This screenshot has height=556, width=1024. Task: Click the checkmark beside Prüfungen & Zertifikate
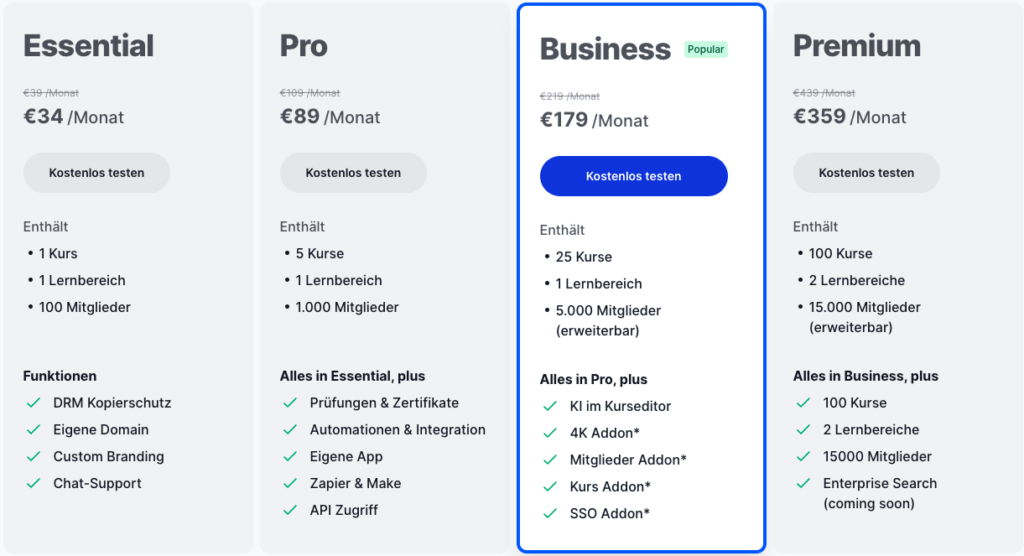pos(290,403)
